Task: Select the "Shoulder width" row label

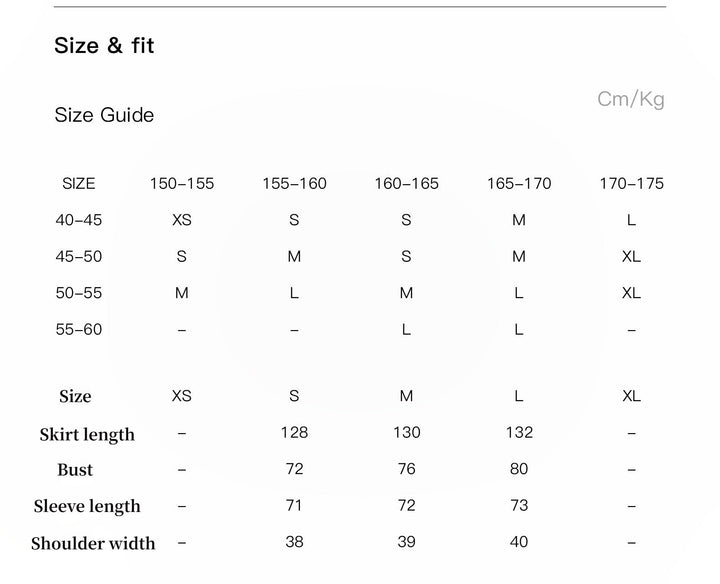Action: point(93,544)
